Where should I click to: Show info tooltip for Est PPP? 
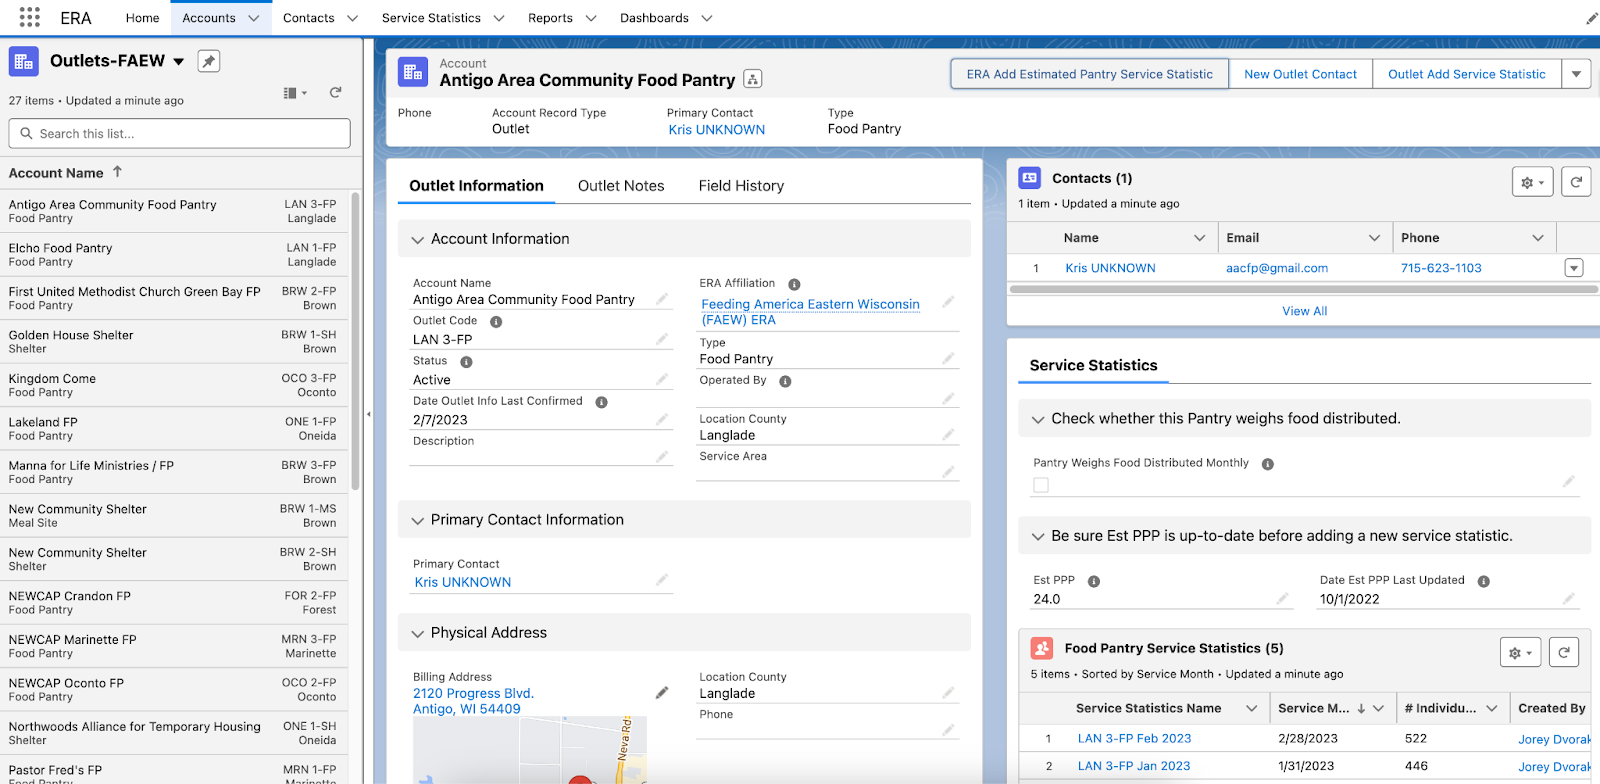1094,581
